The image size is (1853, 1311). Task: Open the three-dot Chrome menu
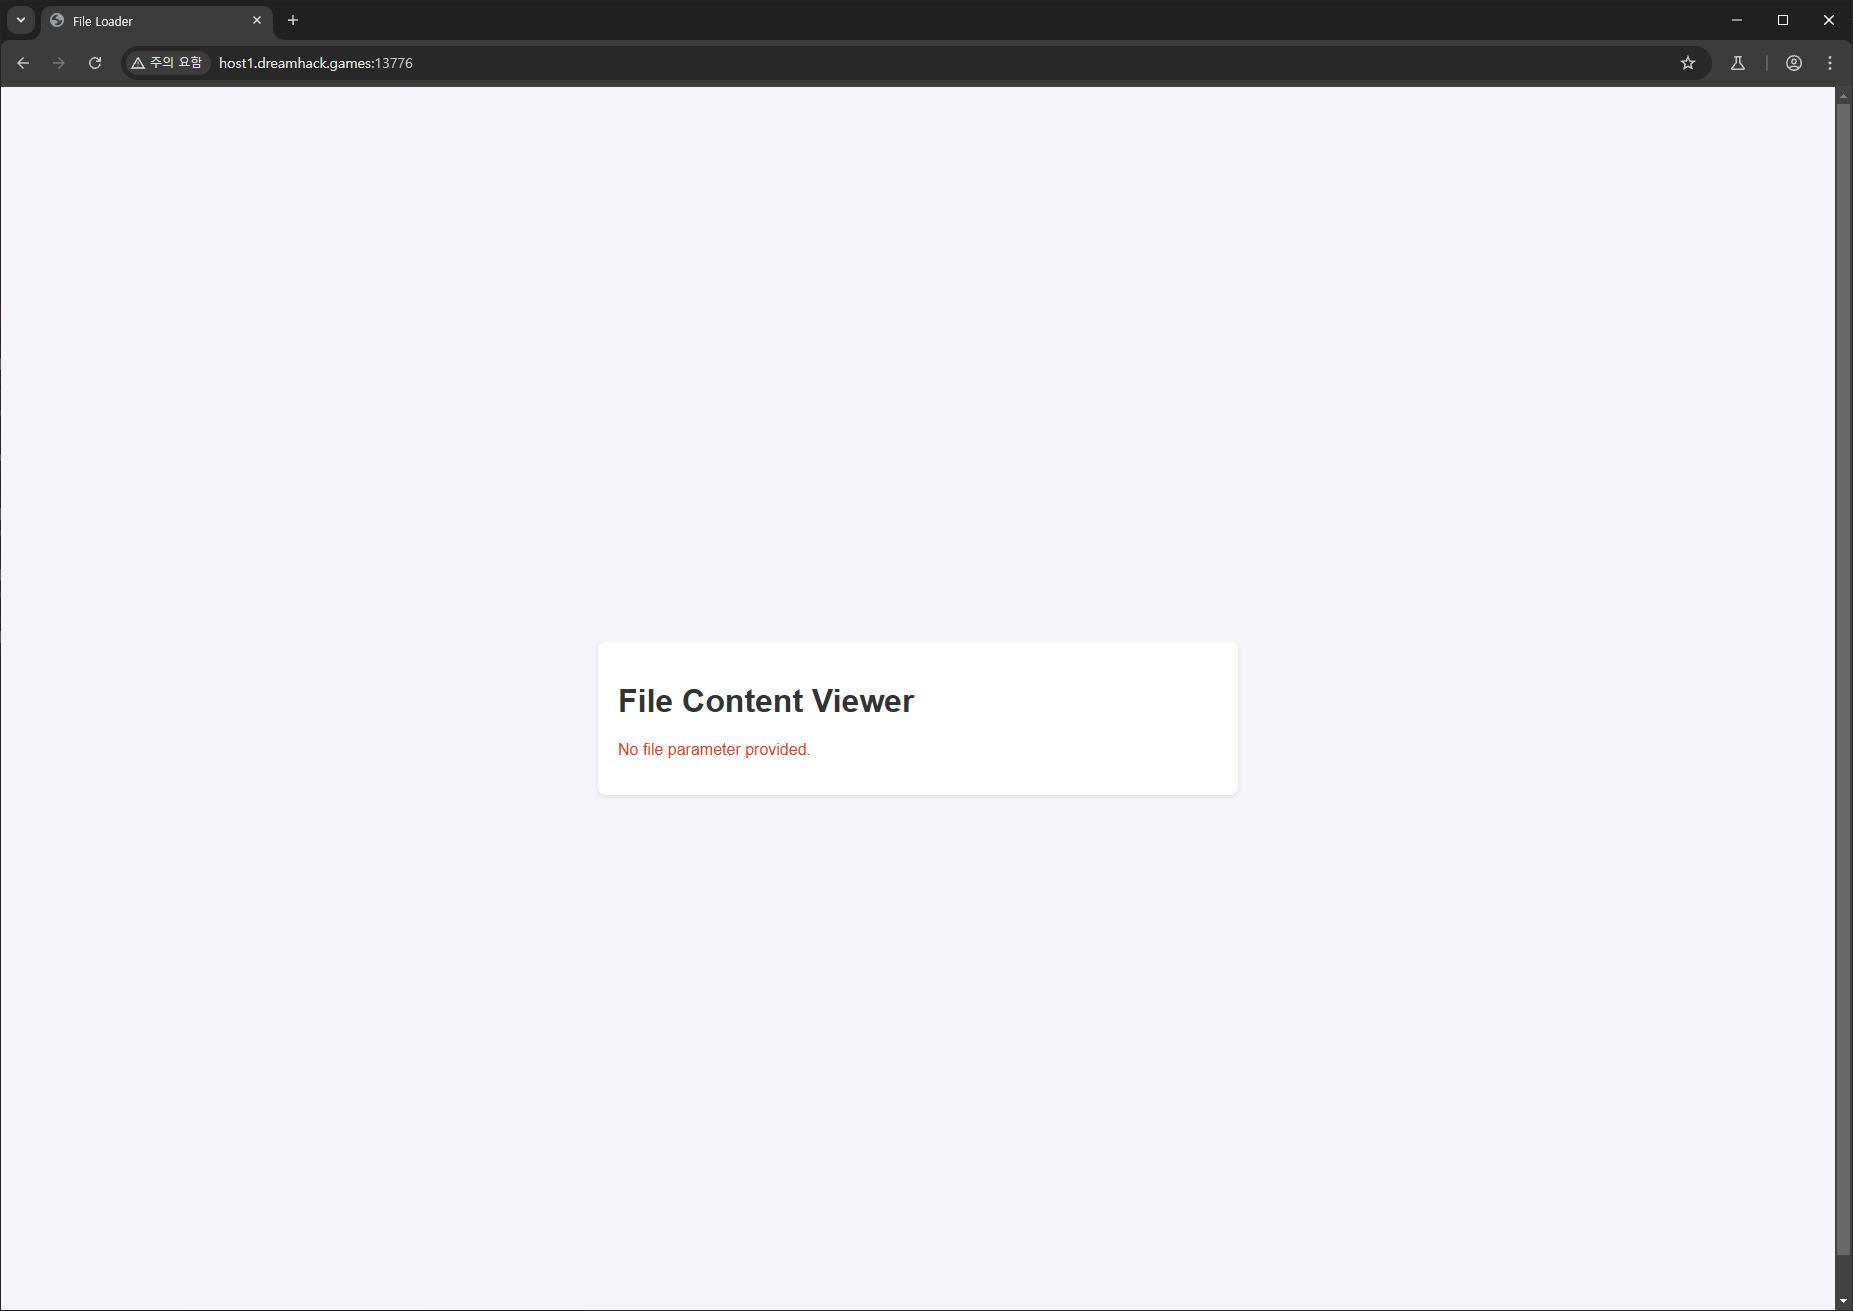pyautogui.click(x=1830, y=62)
